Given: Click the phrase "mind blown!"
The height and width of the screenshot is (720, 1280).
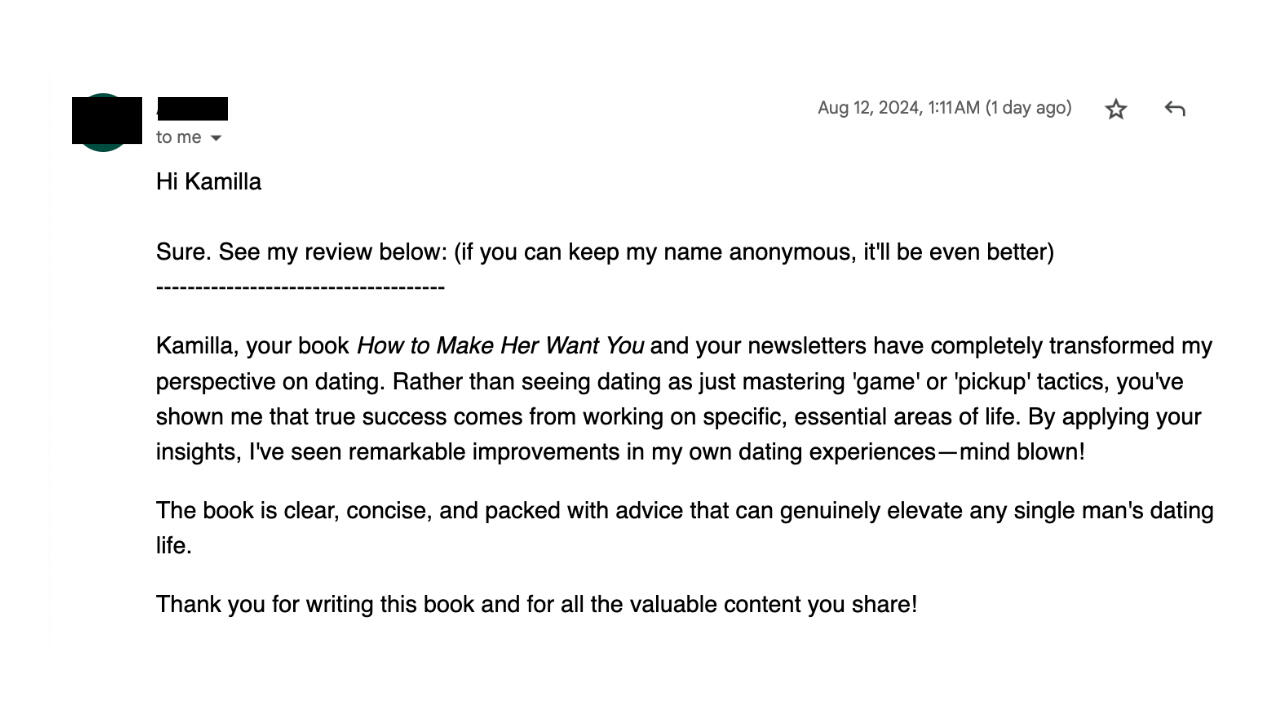Looking at the screenshot, I should click(1021, 452).
